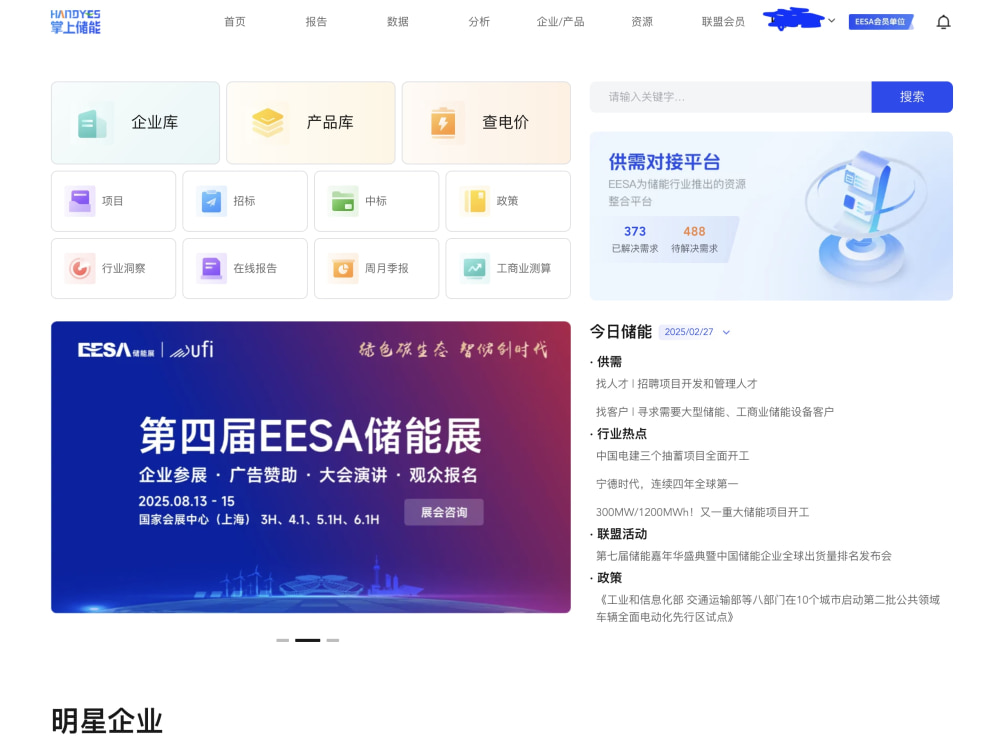Viewport: 1000px width, 750px height.
Task: Open the 联盟会员 menu
Action: [x=723, y=22]
